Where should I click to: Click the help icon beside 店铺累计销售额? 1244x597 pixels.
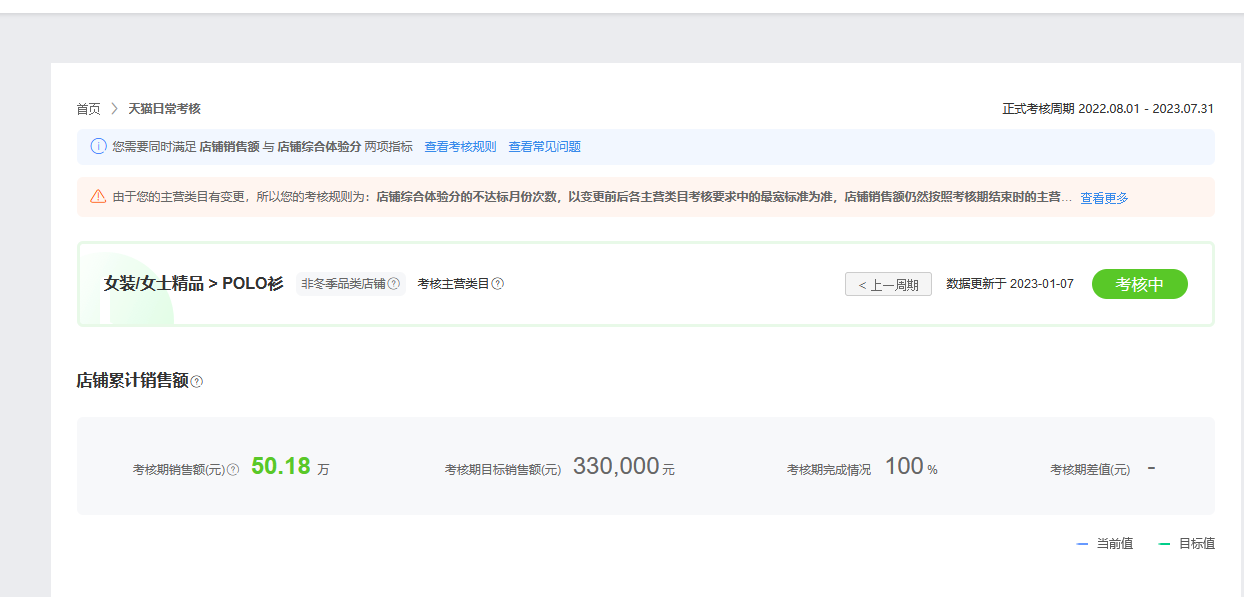click(x=197, y=382)
